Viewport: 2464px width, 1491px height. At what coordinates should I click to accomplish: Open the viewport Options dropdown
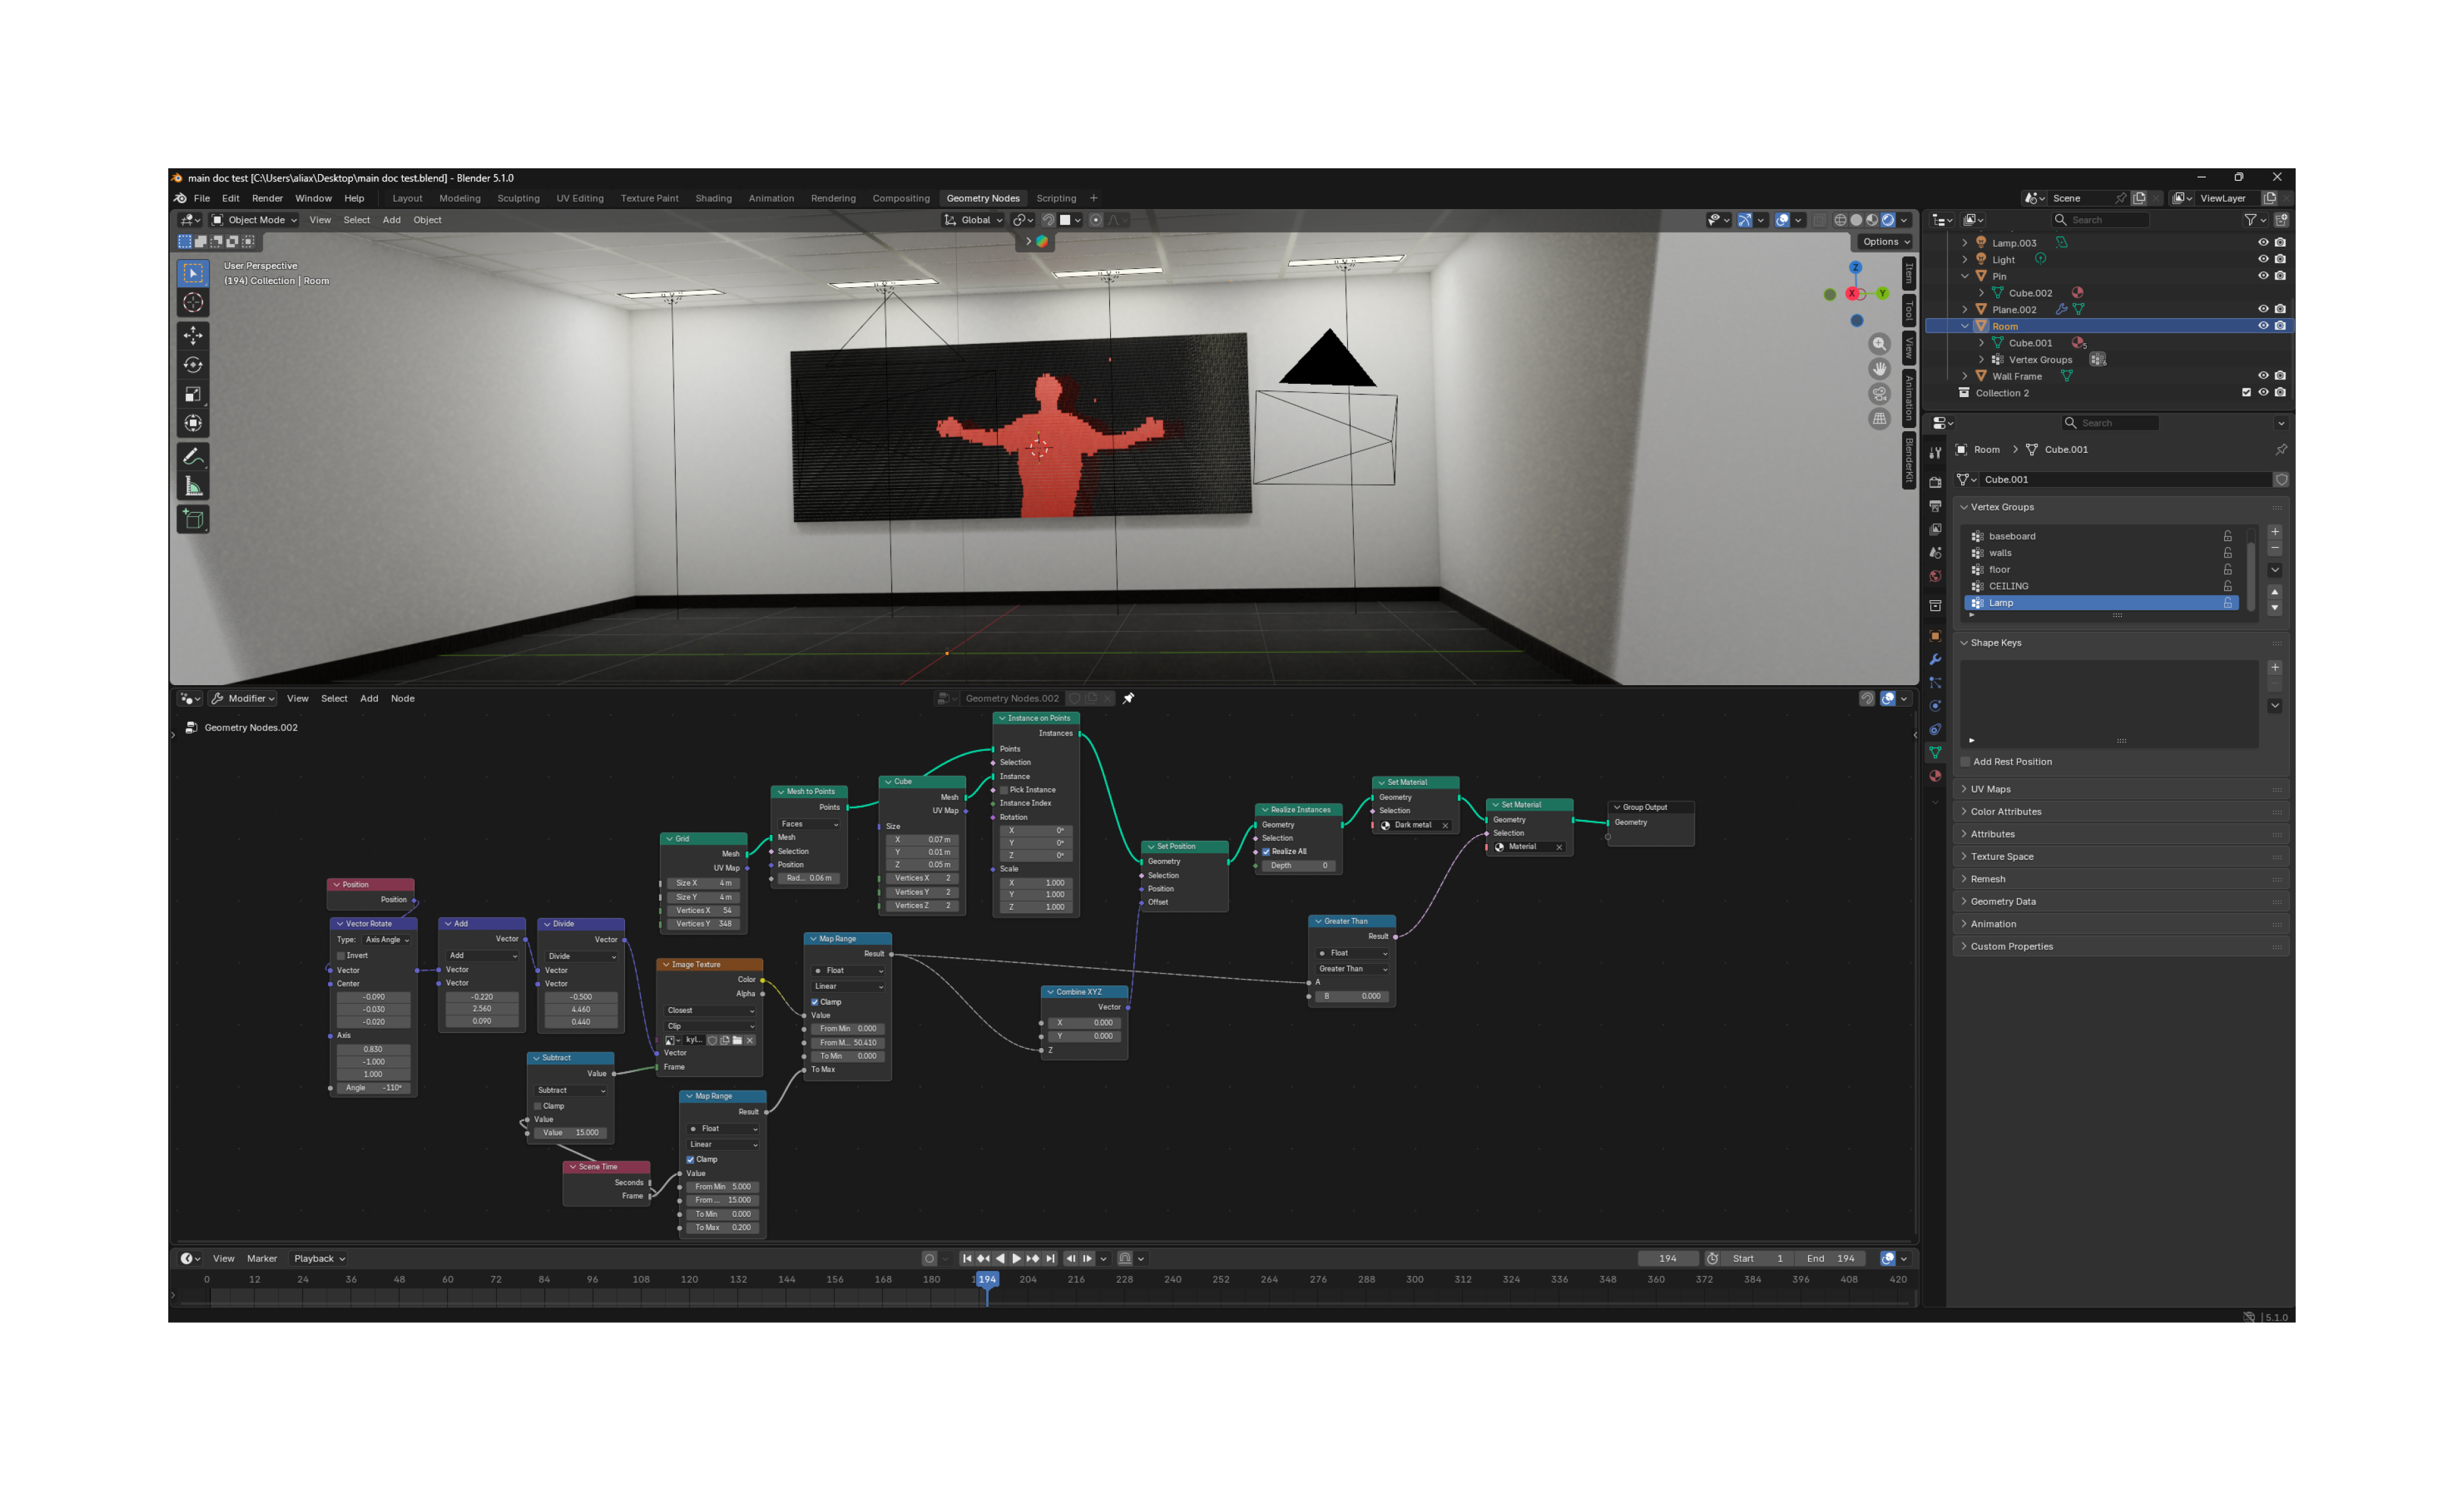pos(1886,242)
